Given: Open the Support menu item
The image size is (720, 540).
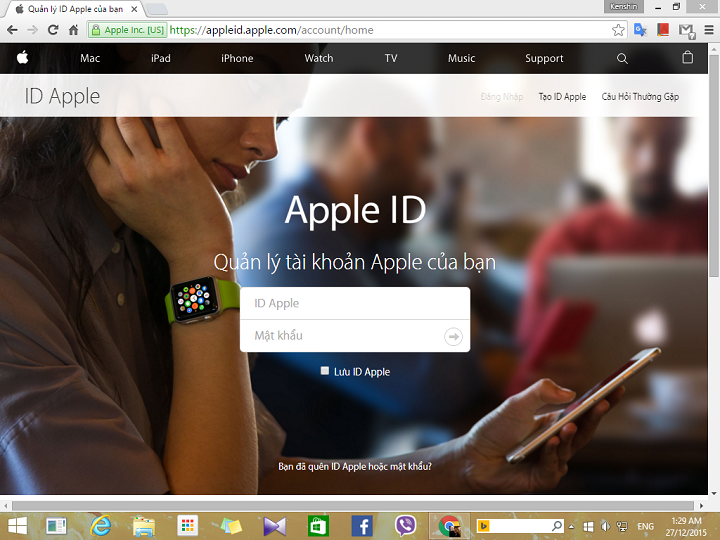Looking at the screenshot, I should [x=544, y=58].
